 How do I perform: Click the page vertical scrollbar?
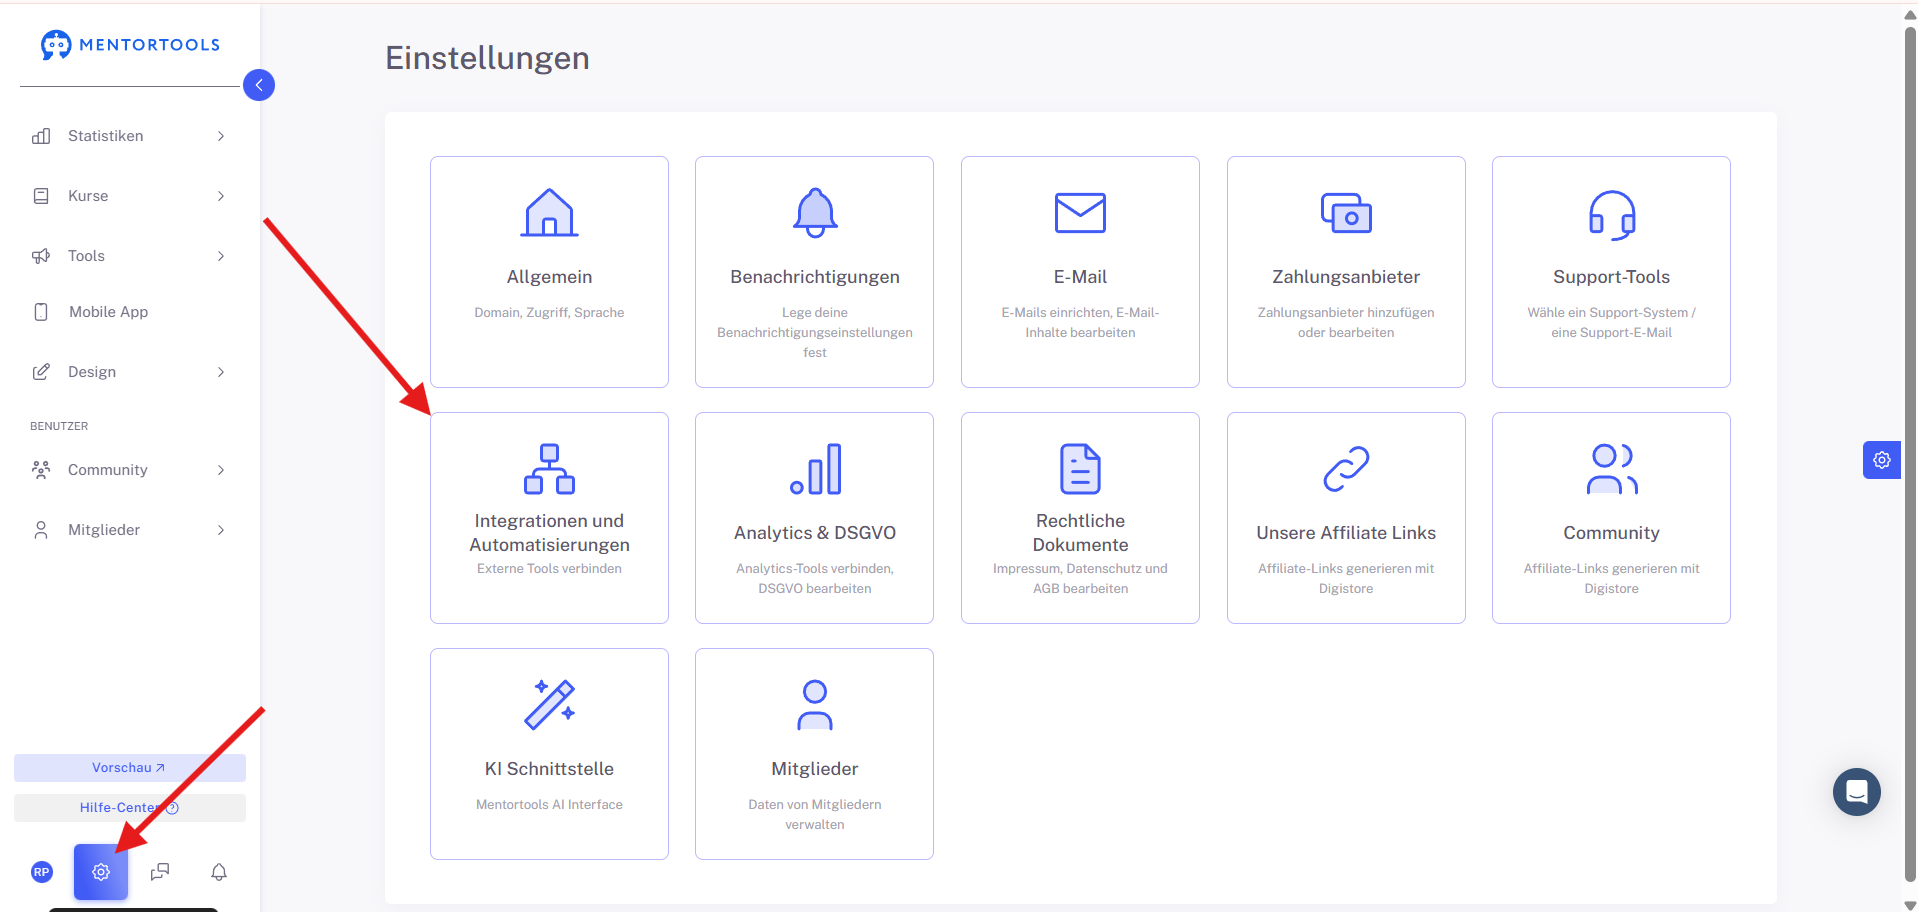click(1910, 455)
